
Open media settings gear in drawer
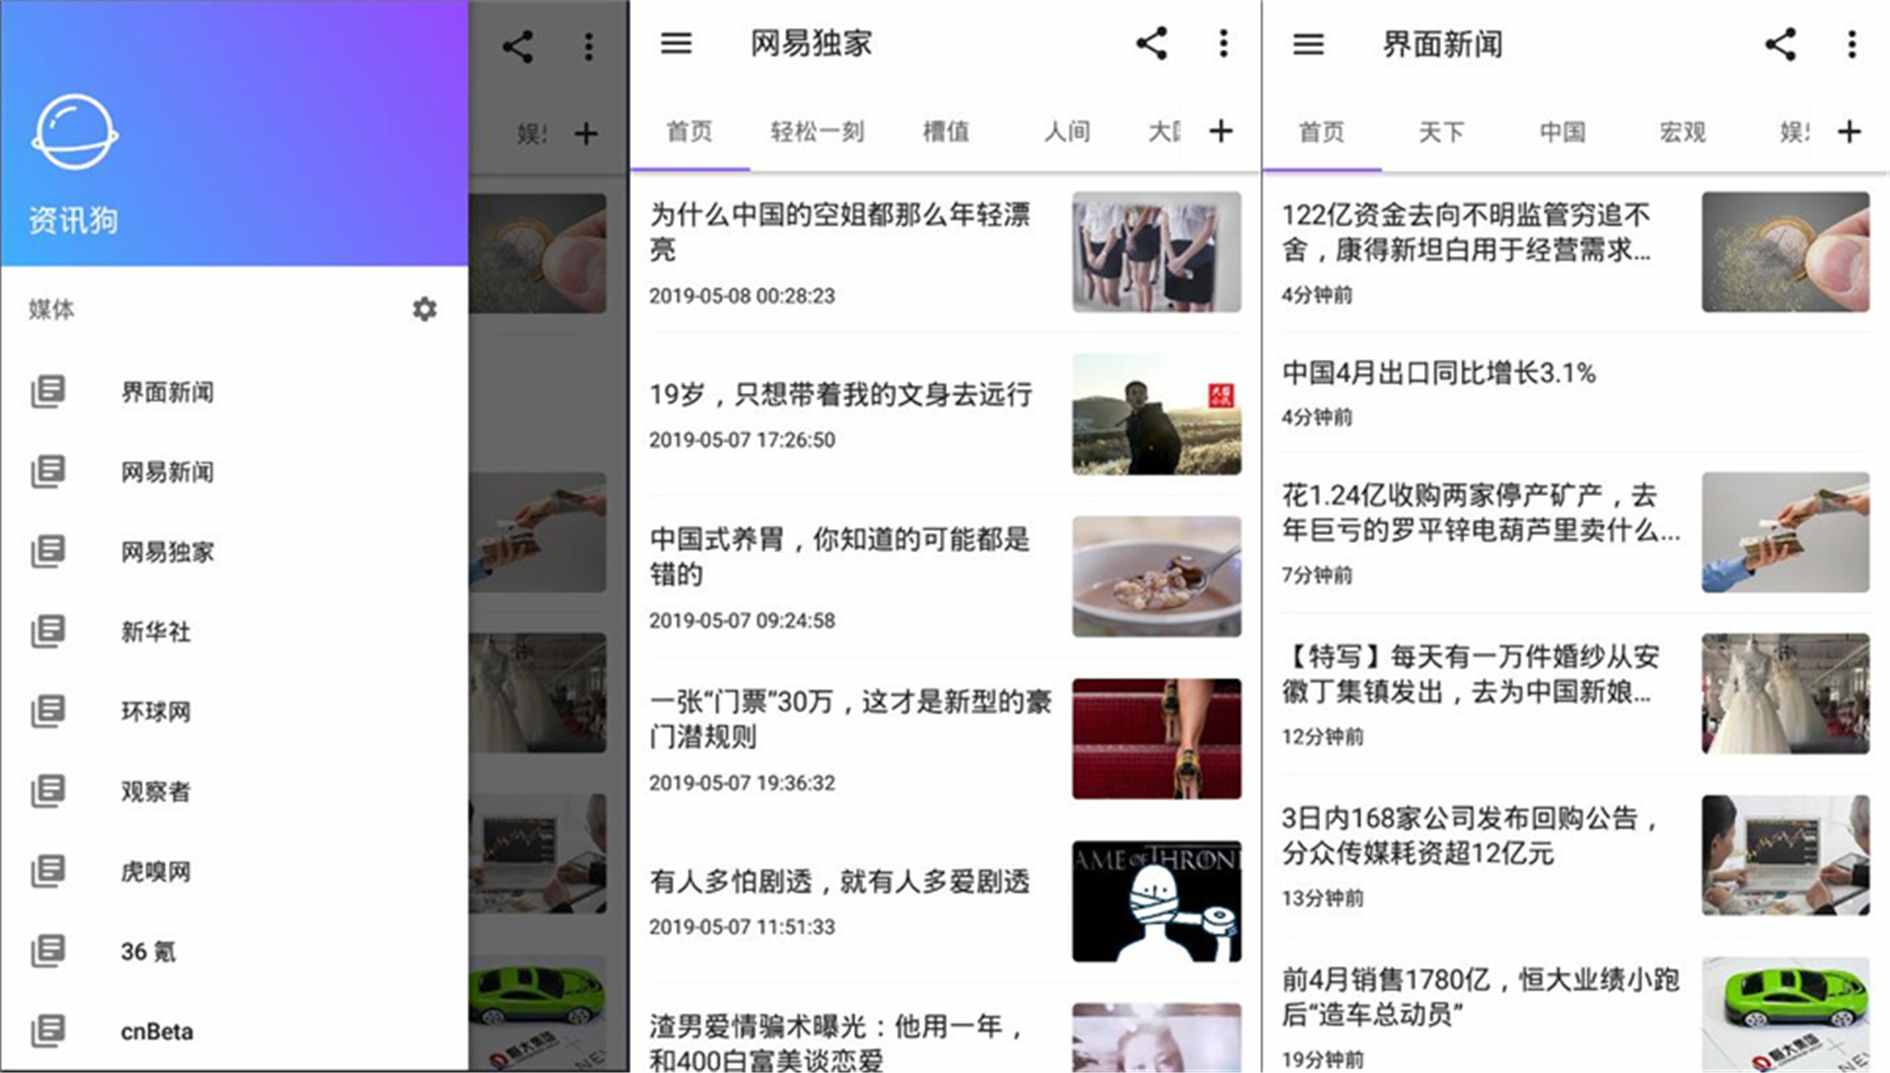[x=425, y=309]
